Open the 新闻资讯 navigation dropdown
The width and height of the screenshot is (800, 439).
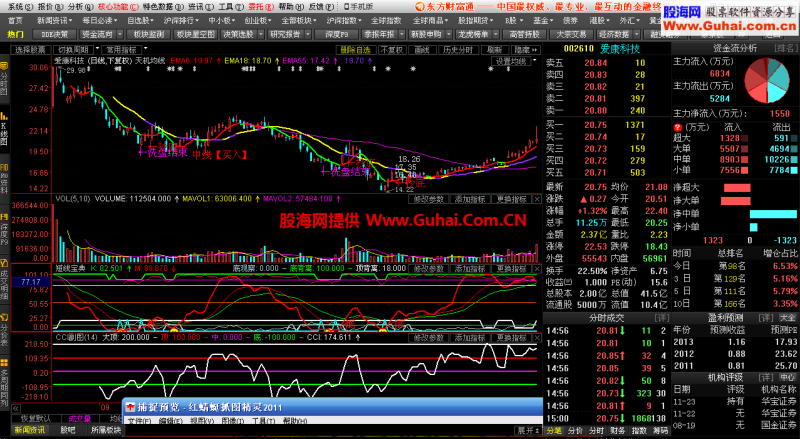tap(50, 19)
